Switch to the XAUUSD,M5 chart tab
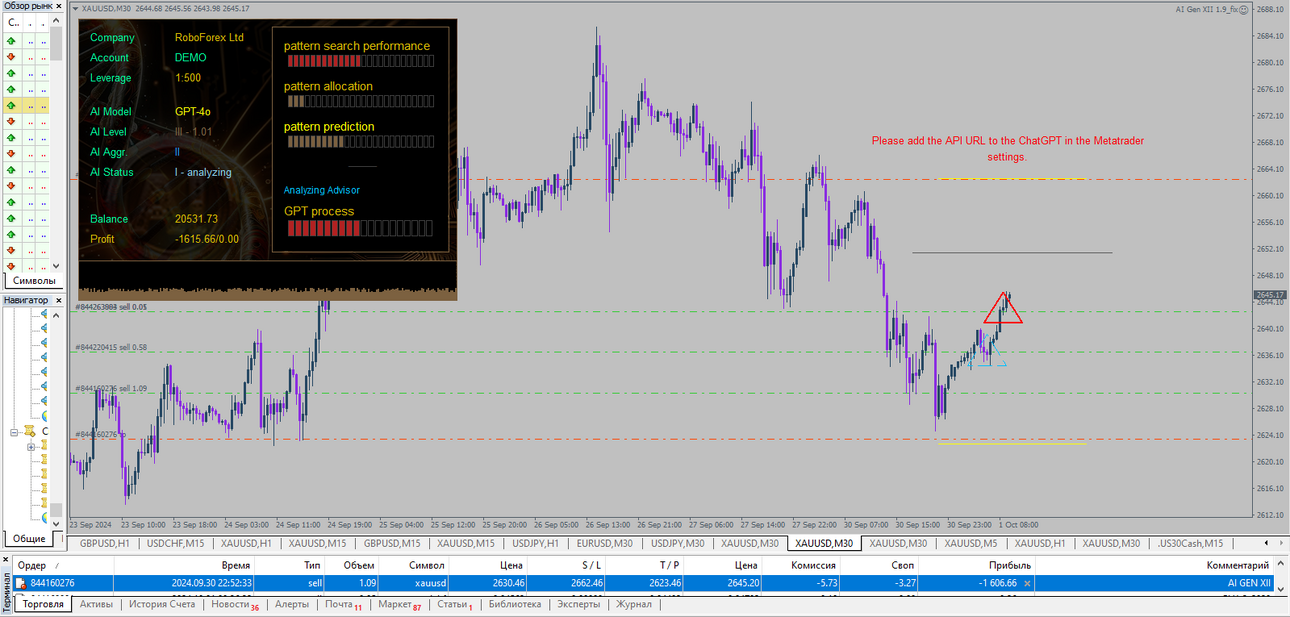The image size is (1290, 617). pyautogui.click(x=971, y=543)
